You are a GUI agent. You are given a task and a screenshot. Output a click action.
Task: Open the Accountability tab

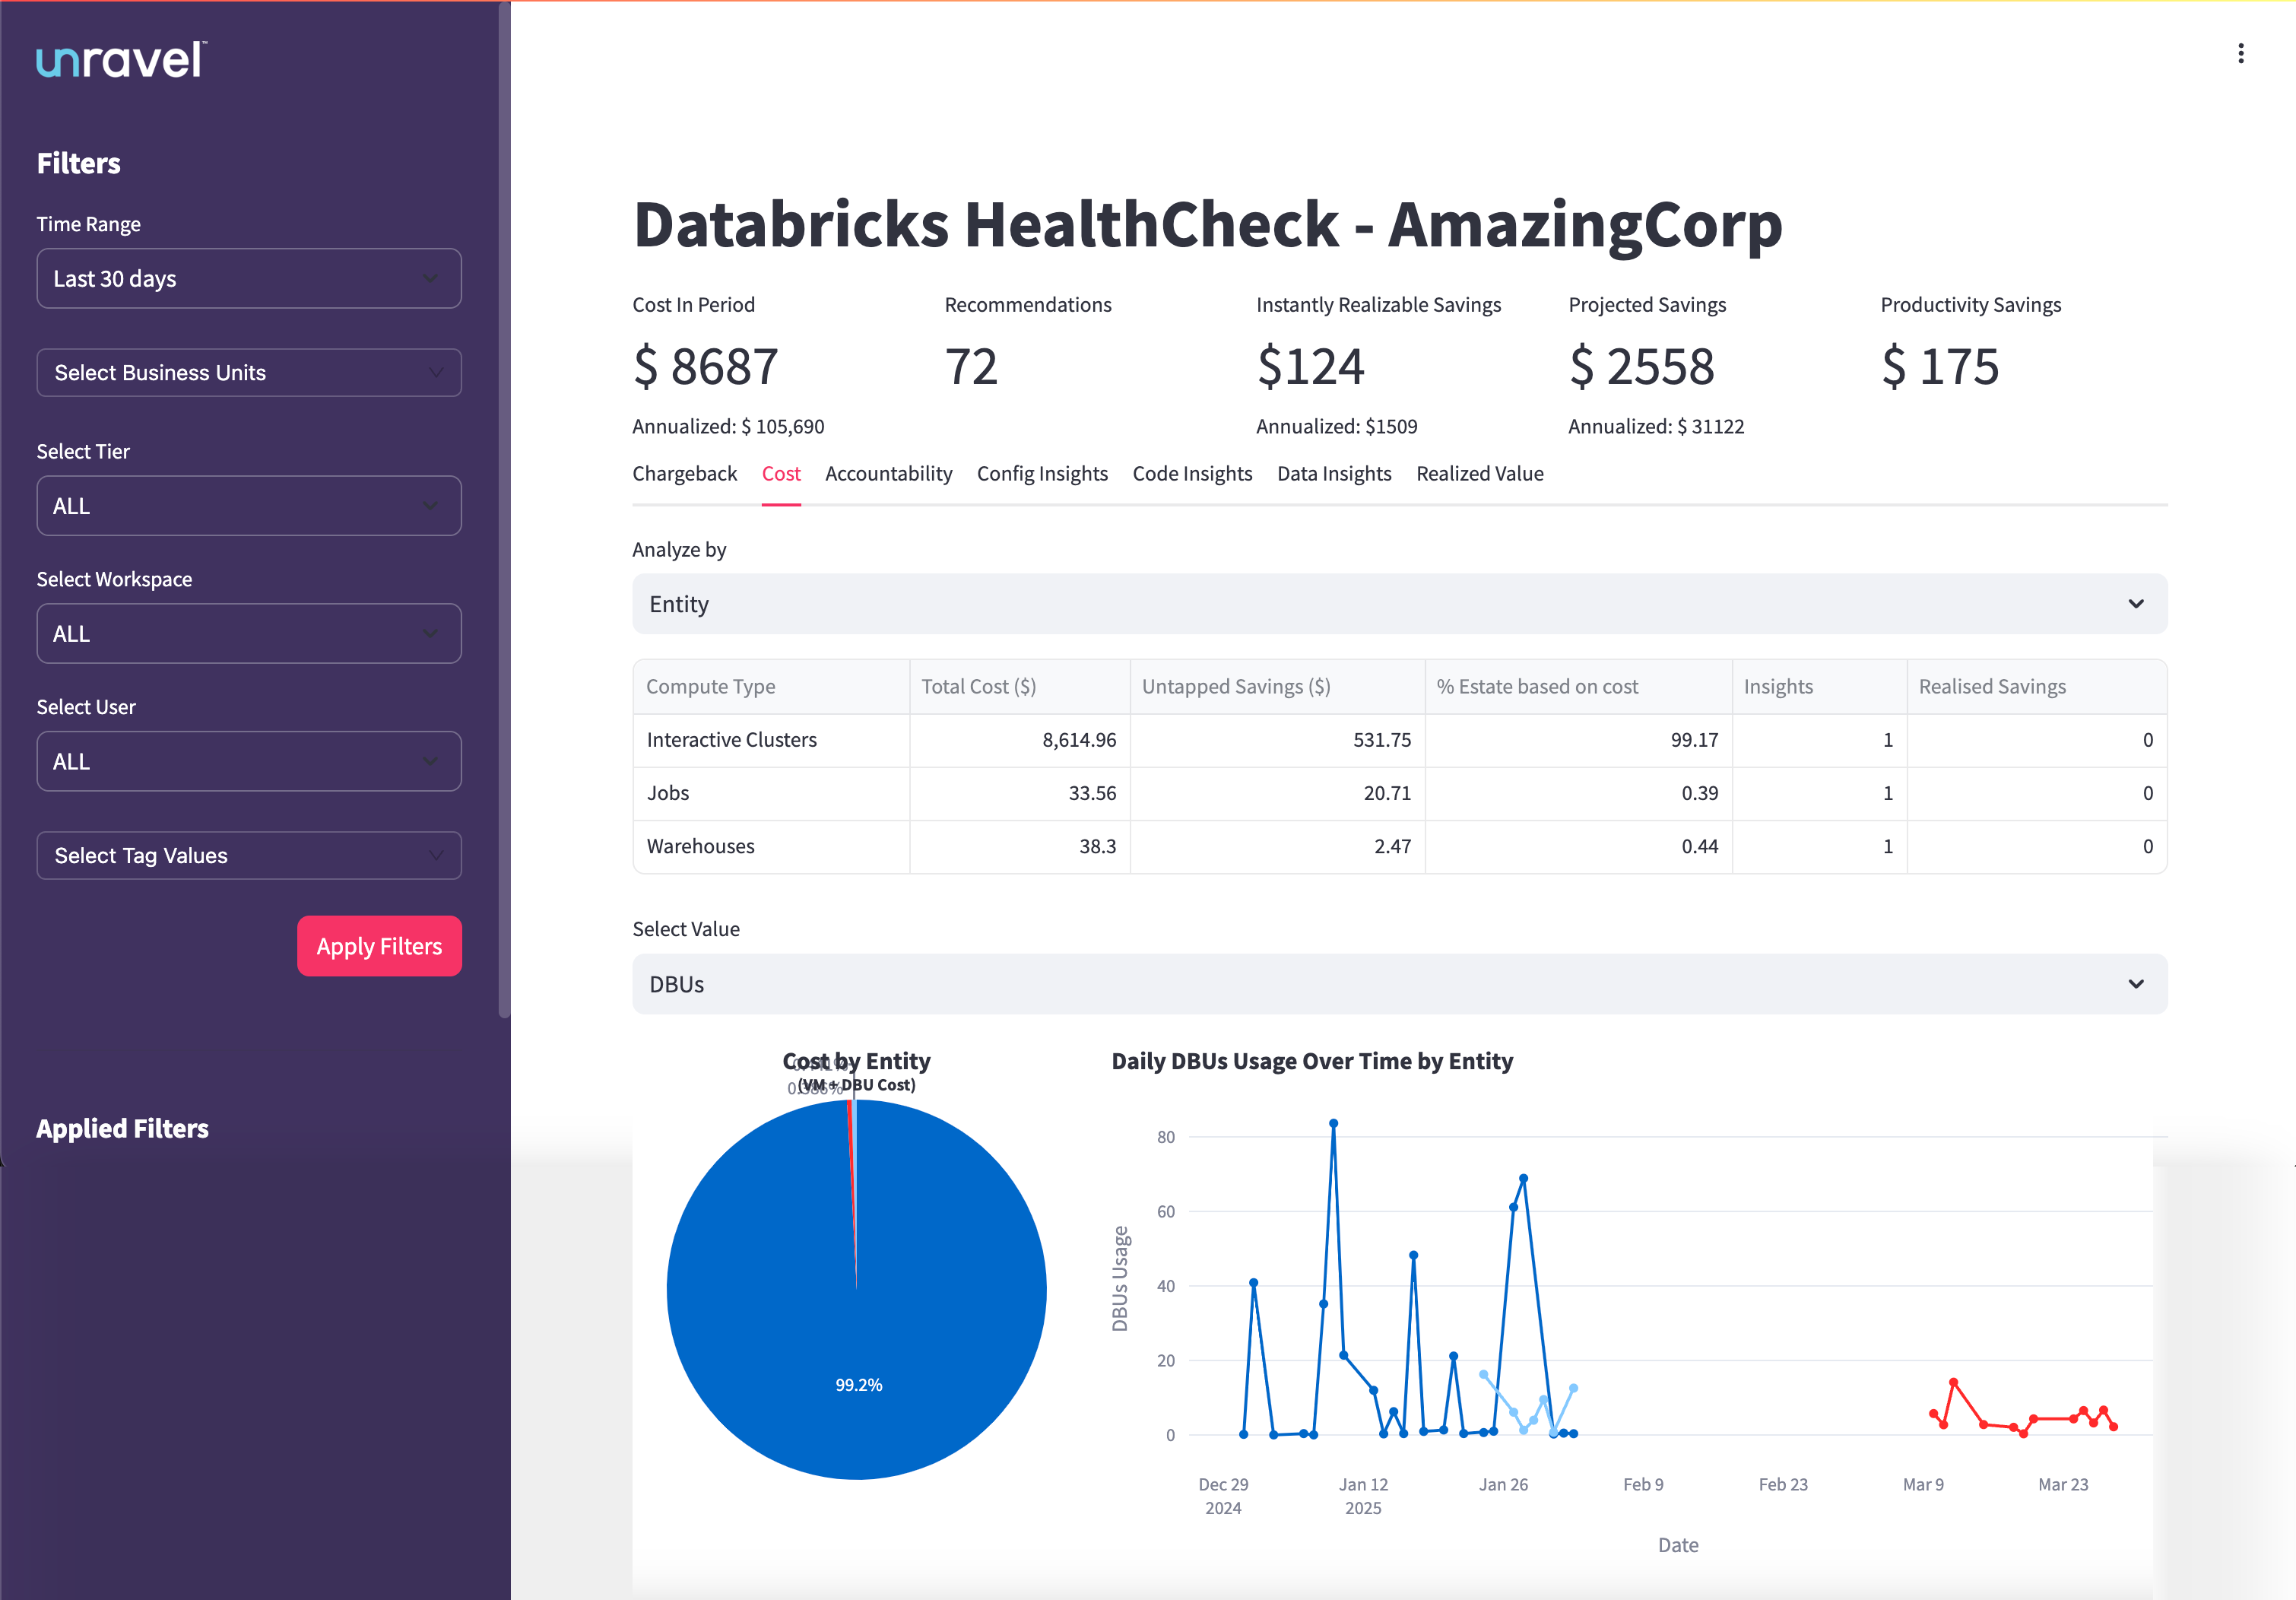click(x=888, y=473)
